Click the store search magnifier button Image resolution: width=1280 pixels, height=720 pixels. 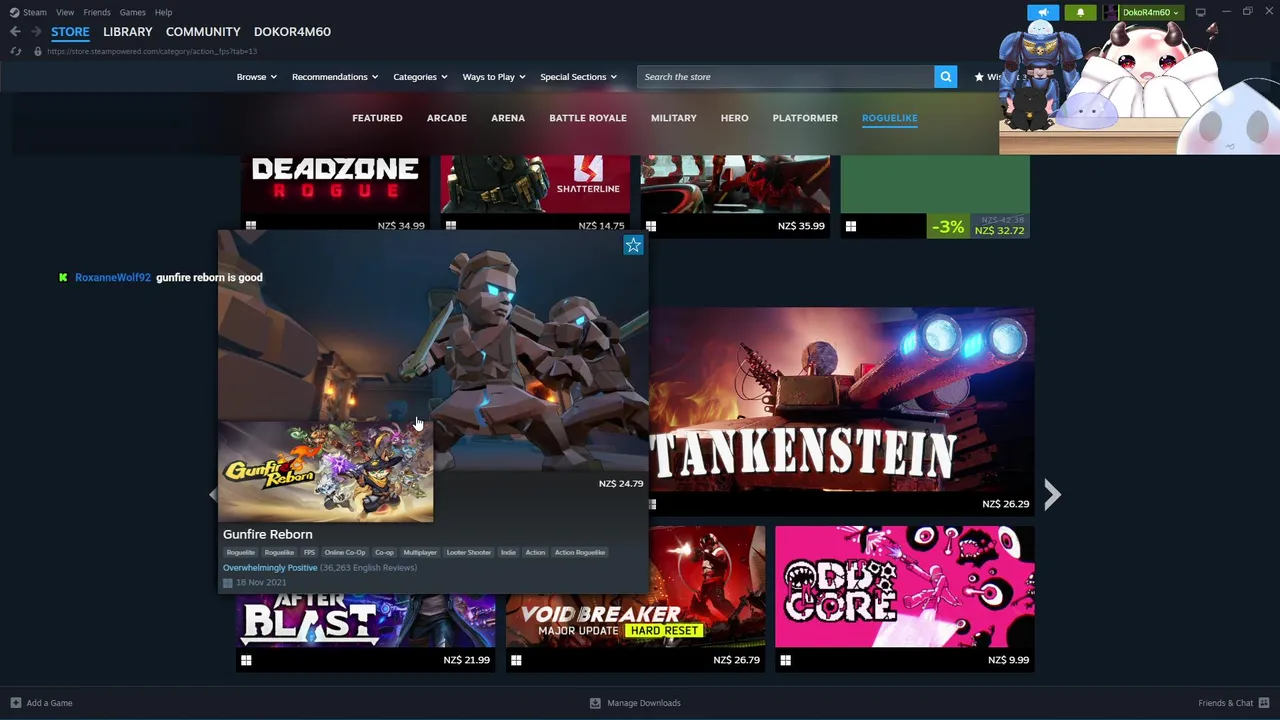point(945,77)
